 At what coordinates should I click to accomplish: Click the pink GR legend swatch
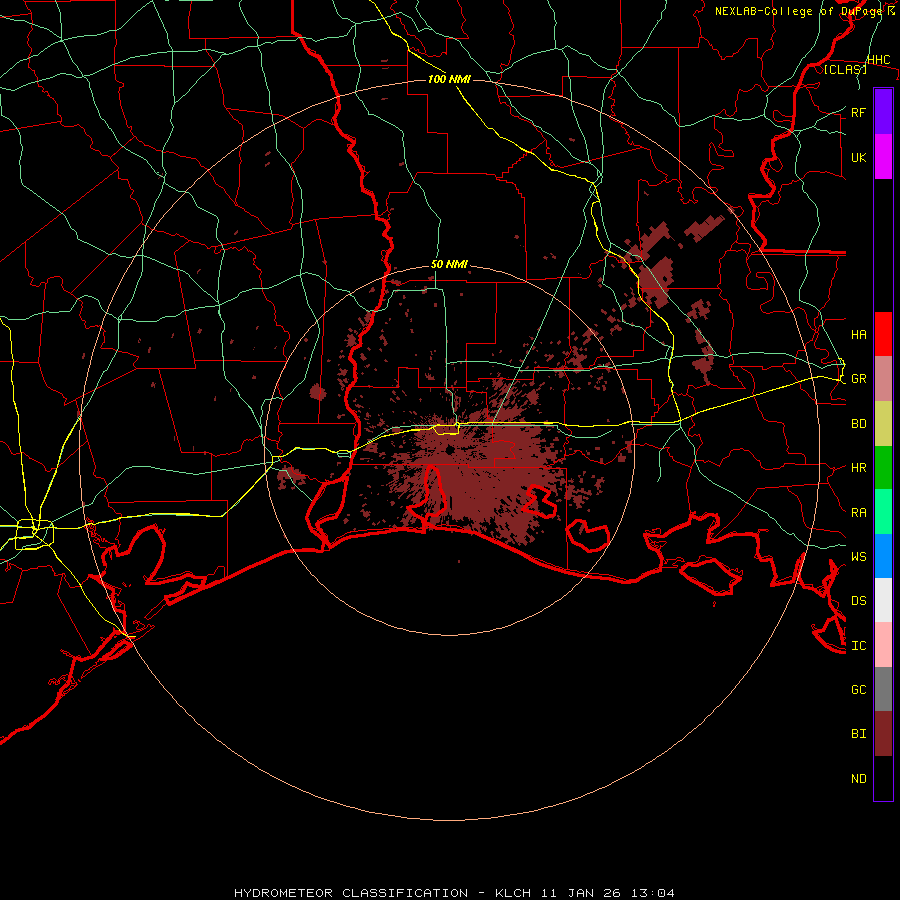pos(883,378)
